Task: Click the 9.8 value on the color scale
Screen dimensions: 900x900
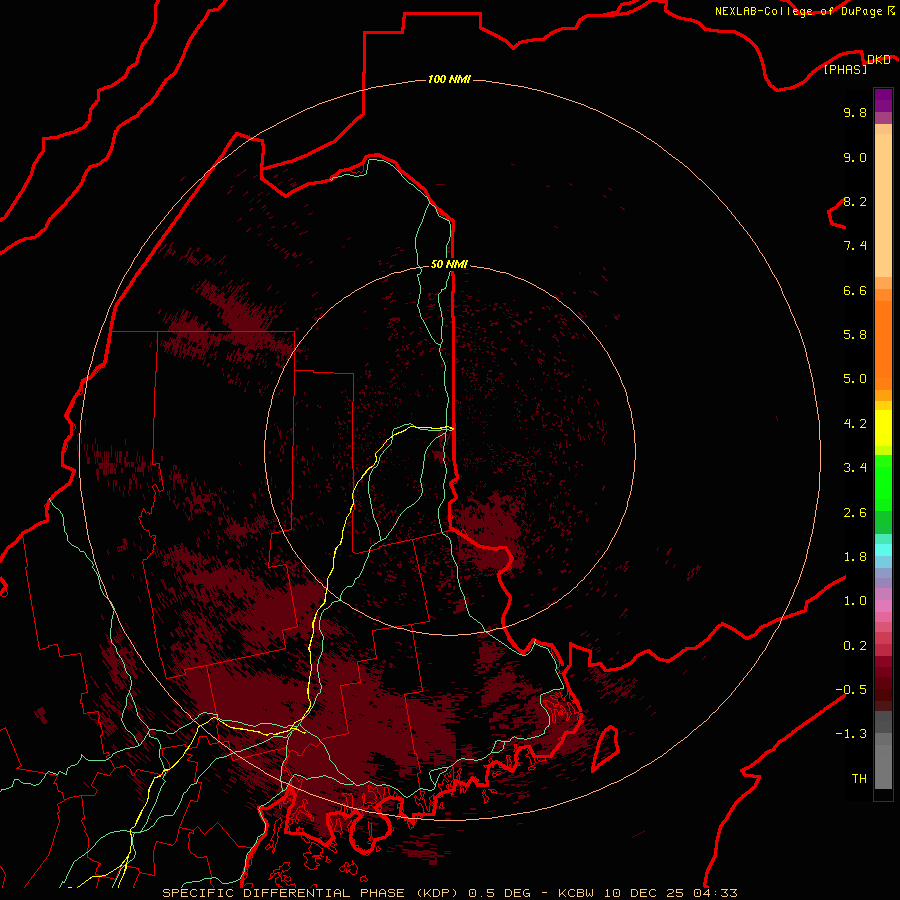Action: pos(855,113)
